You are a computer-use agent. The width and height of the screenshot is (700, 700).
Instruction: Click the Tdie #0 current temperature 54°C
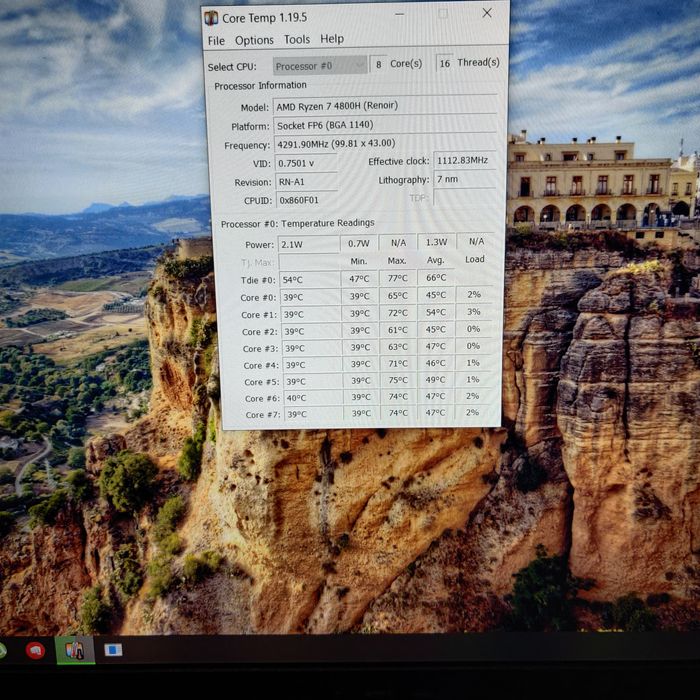310,280
